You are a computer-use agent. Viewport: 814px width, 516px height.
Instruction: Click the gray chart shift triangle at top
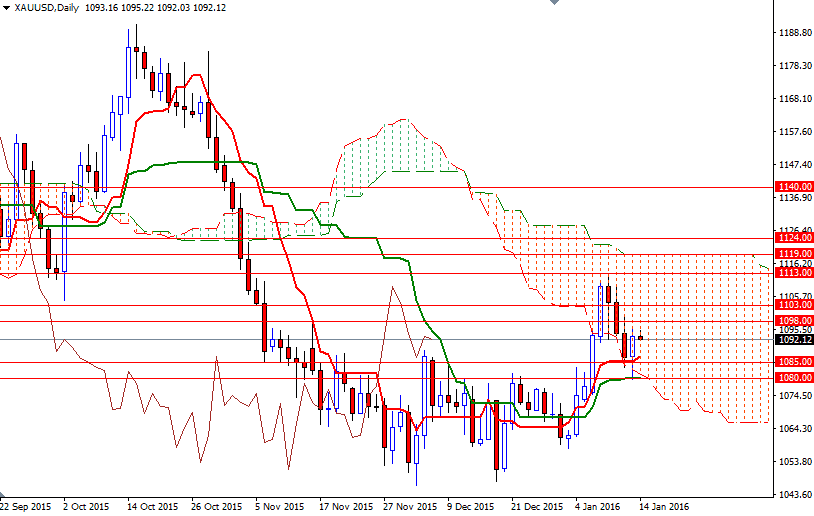(x=554, y=3)
